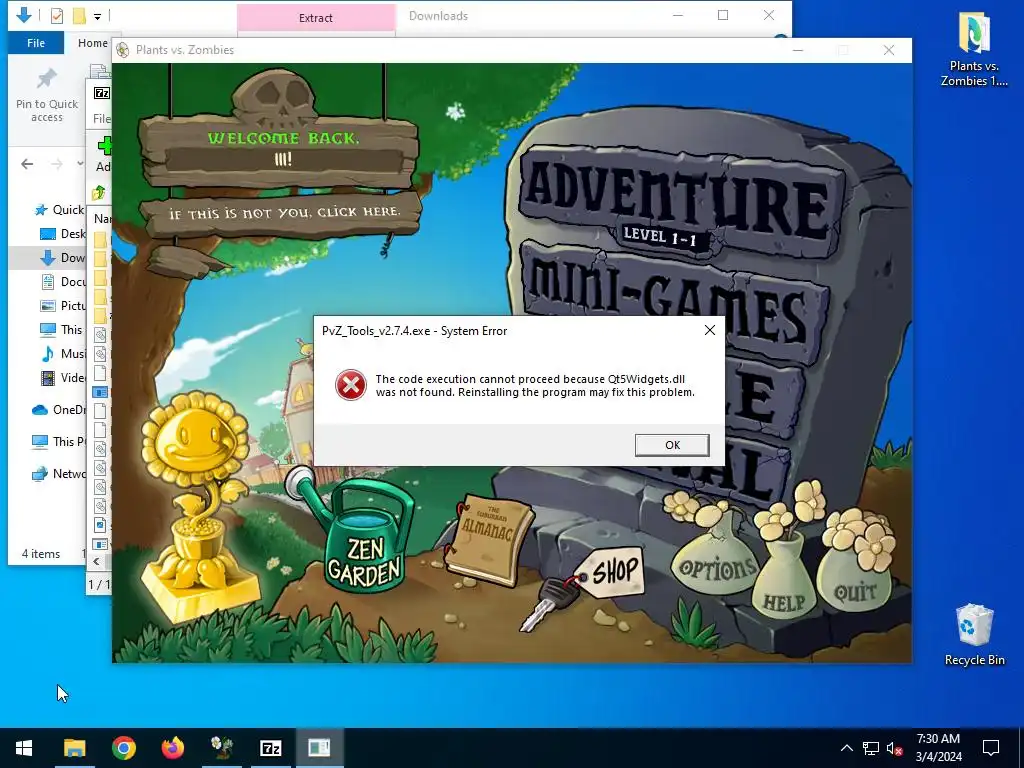Click the Quit vase
This screenshot has width=1024, height=768.
click(855, 575)
